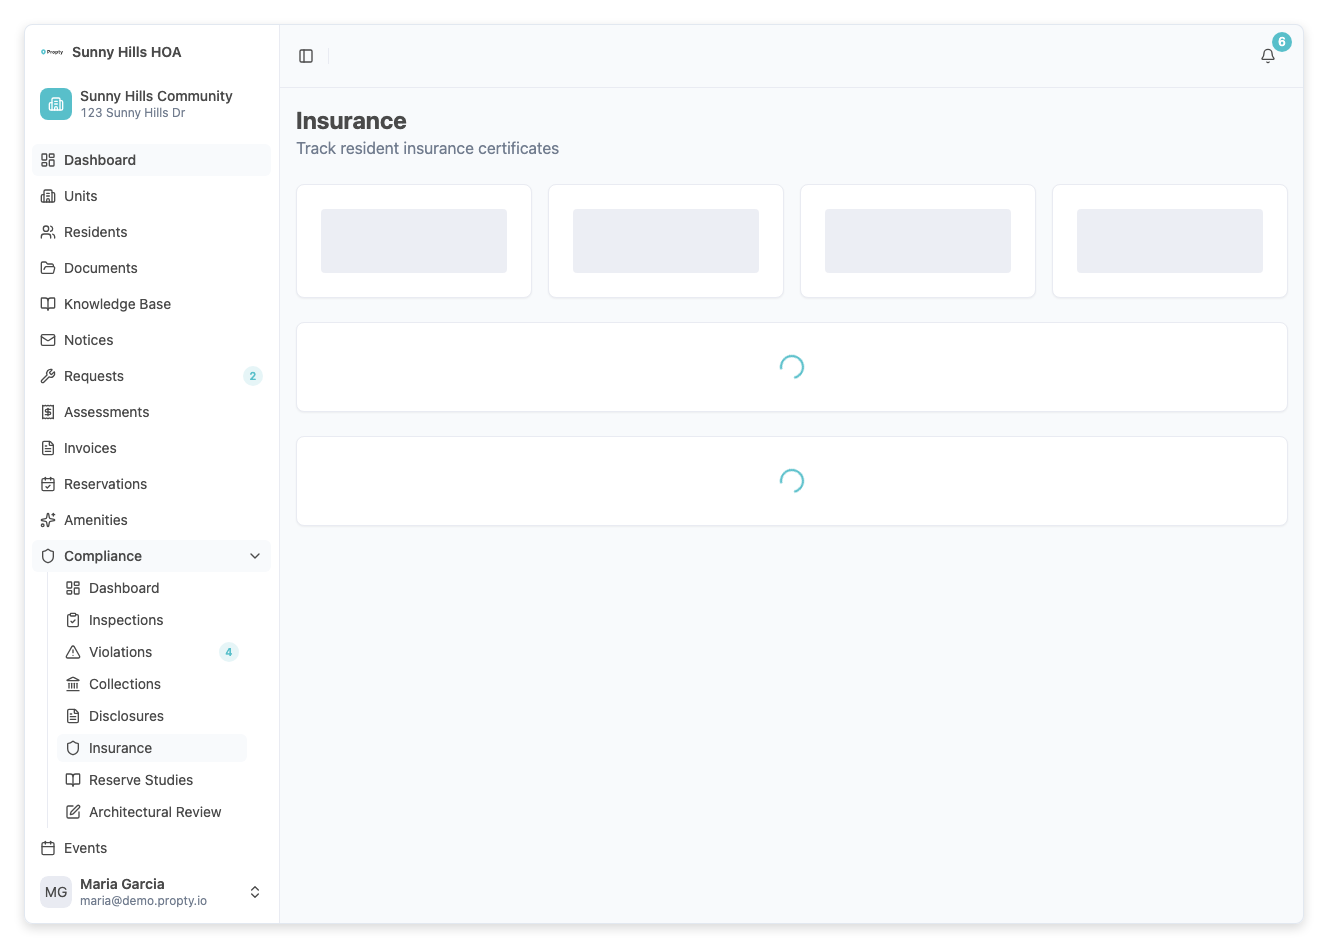Open the Units section icon
Screen dimensions: 1328x948
click(x=48, y=196)
